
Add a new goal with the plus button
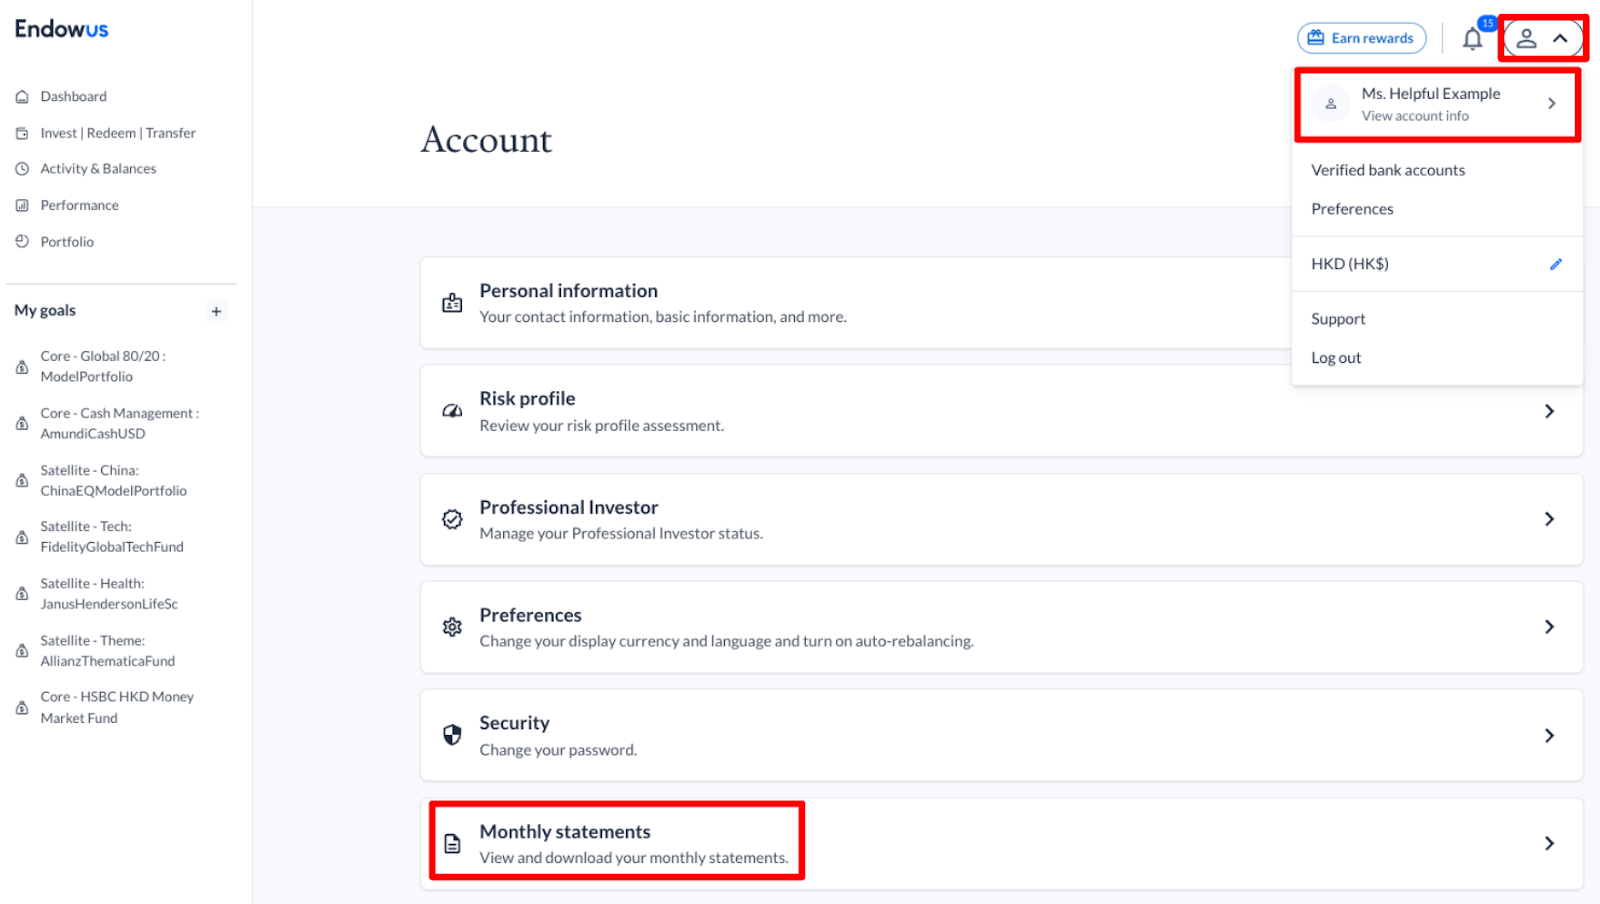pos(216,311)
